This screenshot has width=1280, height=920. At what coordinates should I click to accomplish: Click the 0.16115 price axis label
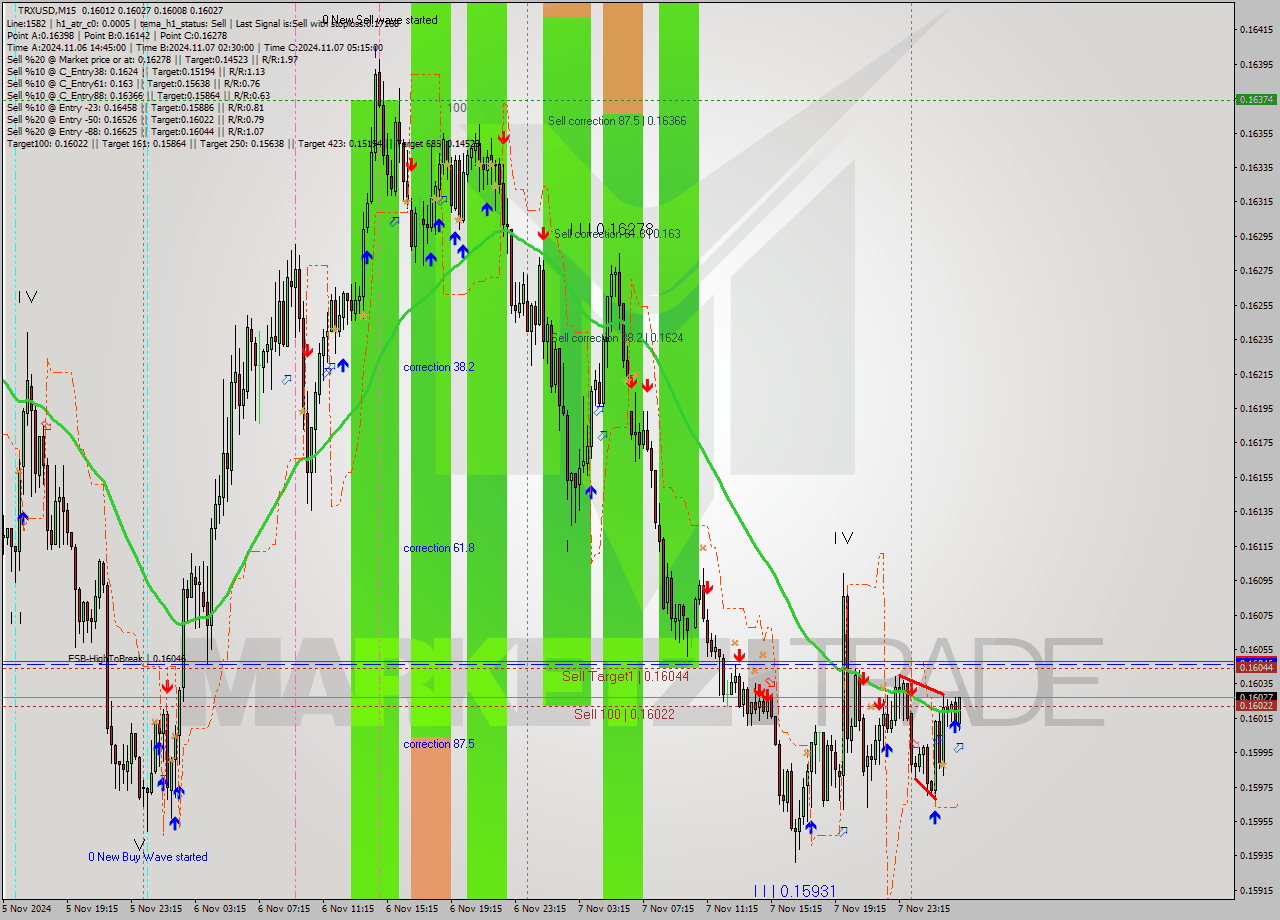point(1256,546)
